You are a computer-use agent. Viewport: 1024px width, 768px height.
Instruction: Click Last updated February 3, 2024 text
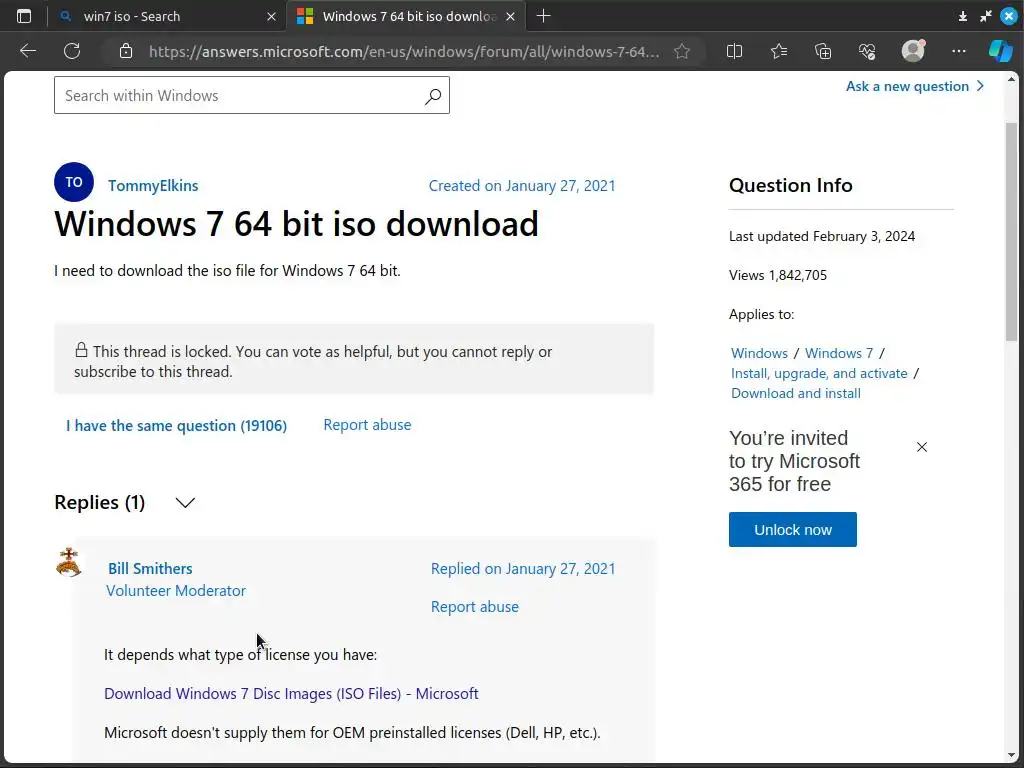[x=822, y=236]
